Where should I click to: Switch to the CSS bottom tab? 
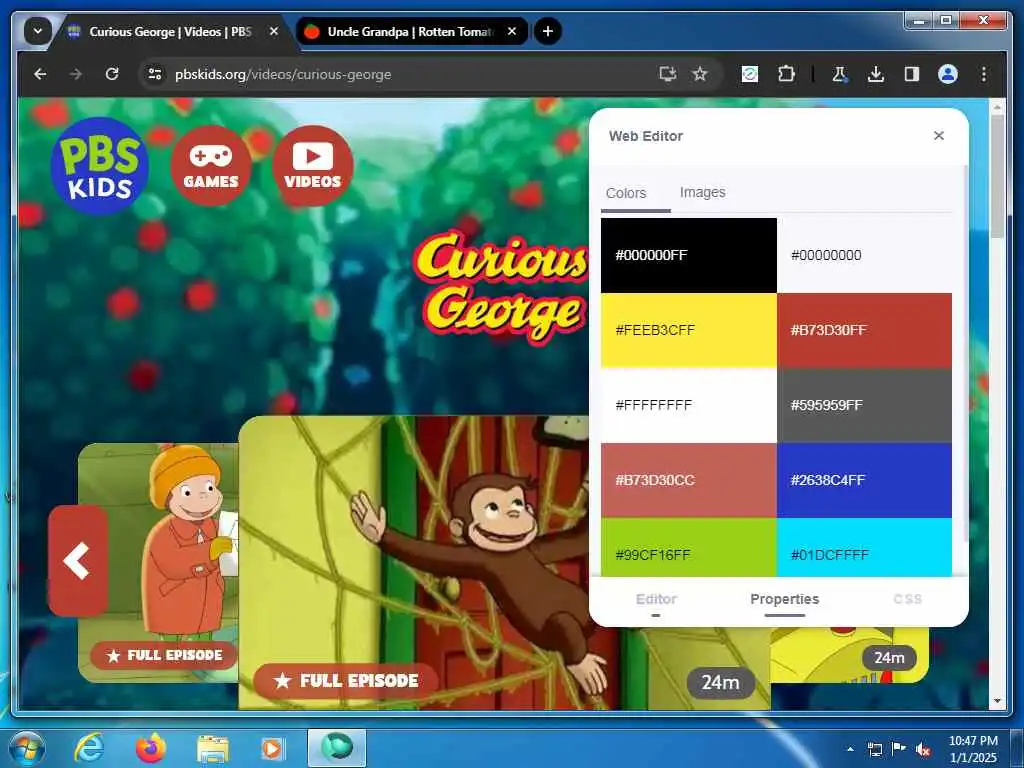click(x=907, y=600)
